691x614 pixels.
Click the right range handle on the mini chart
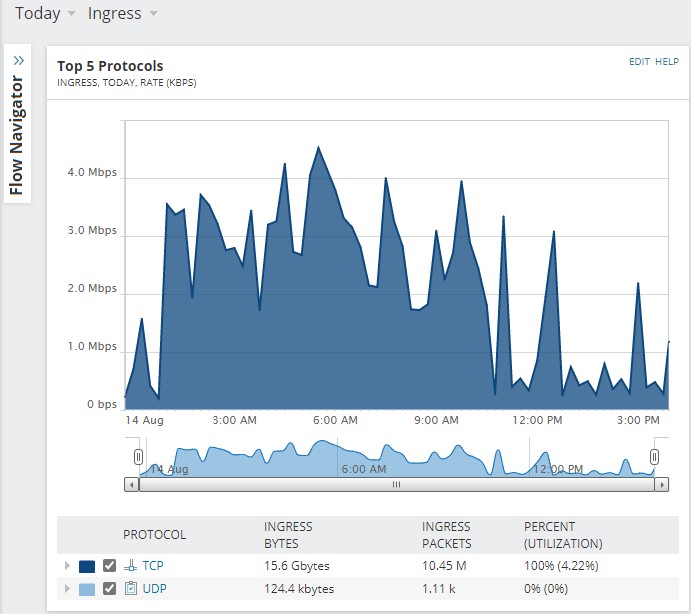(654, 457)
